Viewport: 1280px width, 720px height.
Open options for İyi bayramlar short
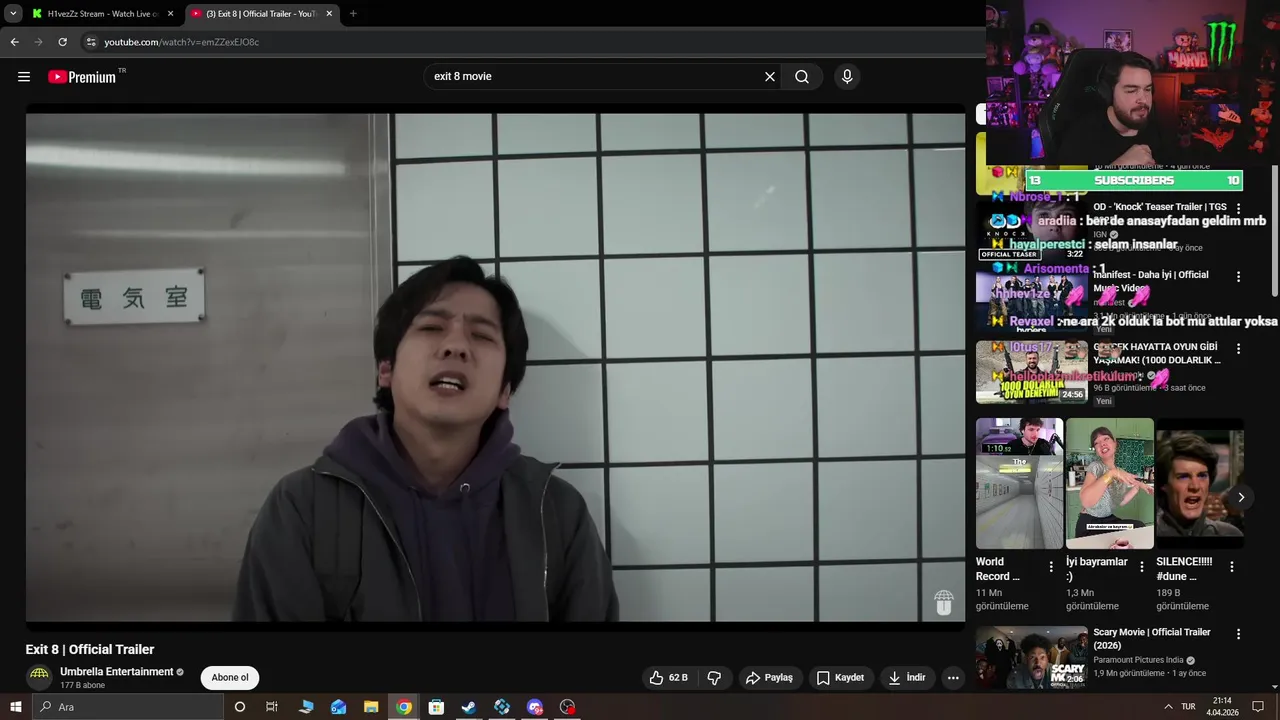click(1141, 567)
